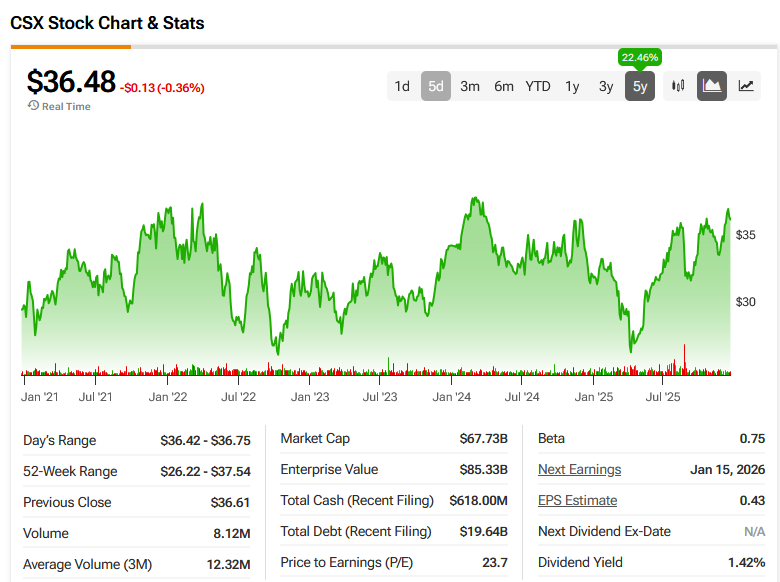
Task: Click the CSX Stock Chart & Stats heading
Action: click(107, 22)
